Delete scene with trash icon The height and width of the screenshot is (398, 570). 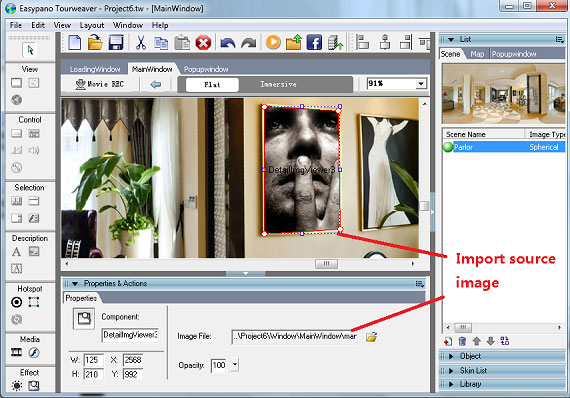(462, 341)
